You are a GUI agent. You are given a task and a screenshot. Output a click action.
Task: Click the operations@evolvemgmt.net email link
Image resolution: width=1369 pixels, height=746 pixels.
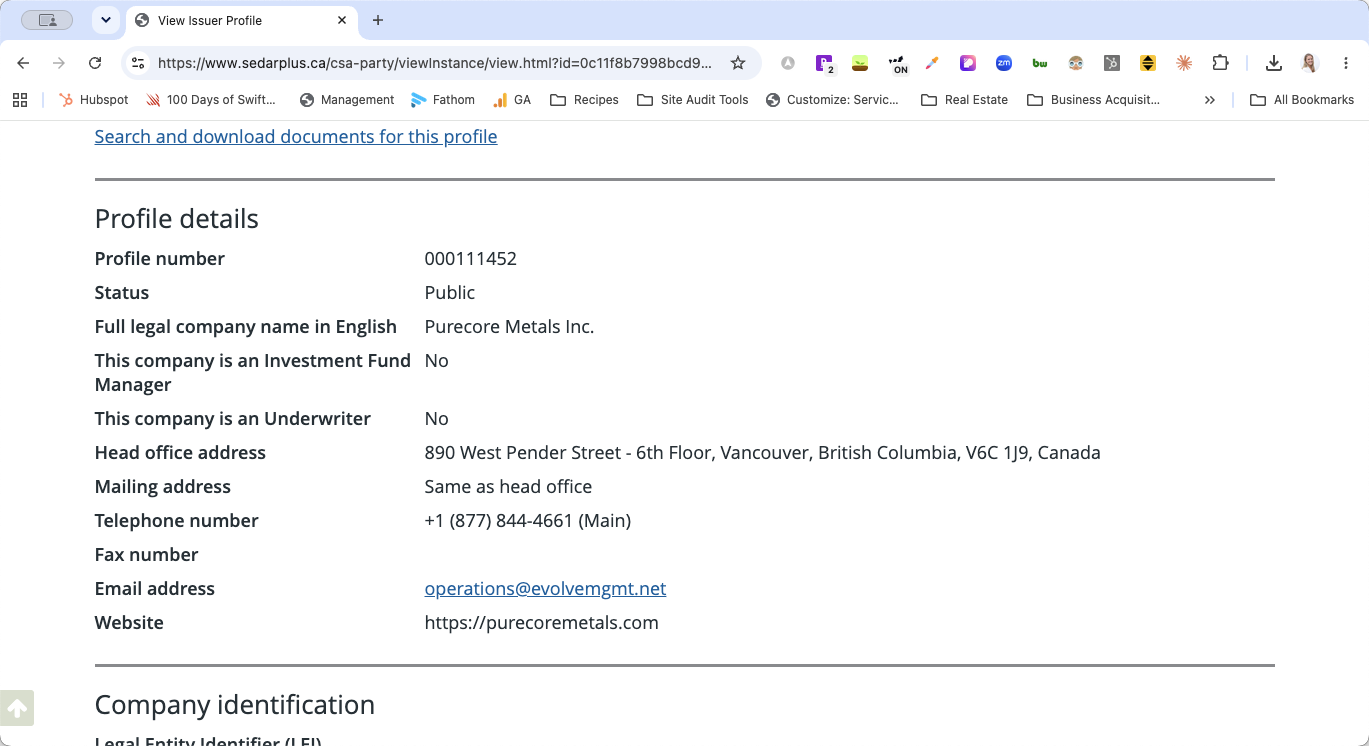coord(545,589)
